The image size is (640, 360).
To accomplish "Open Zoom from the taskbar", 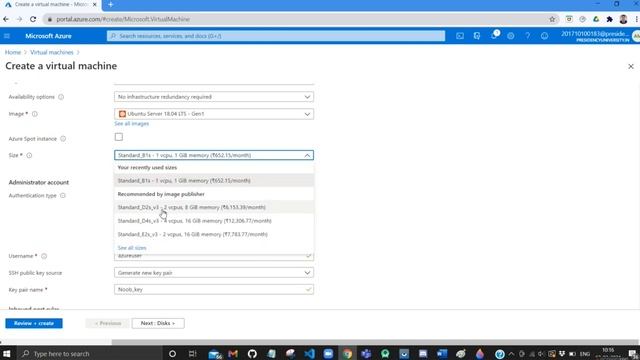I will coord(328,353).
